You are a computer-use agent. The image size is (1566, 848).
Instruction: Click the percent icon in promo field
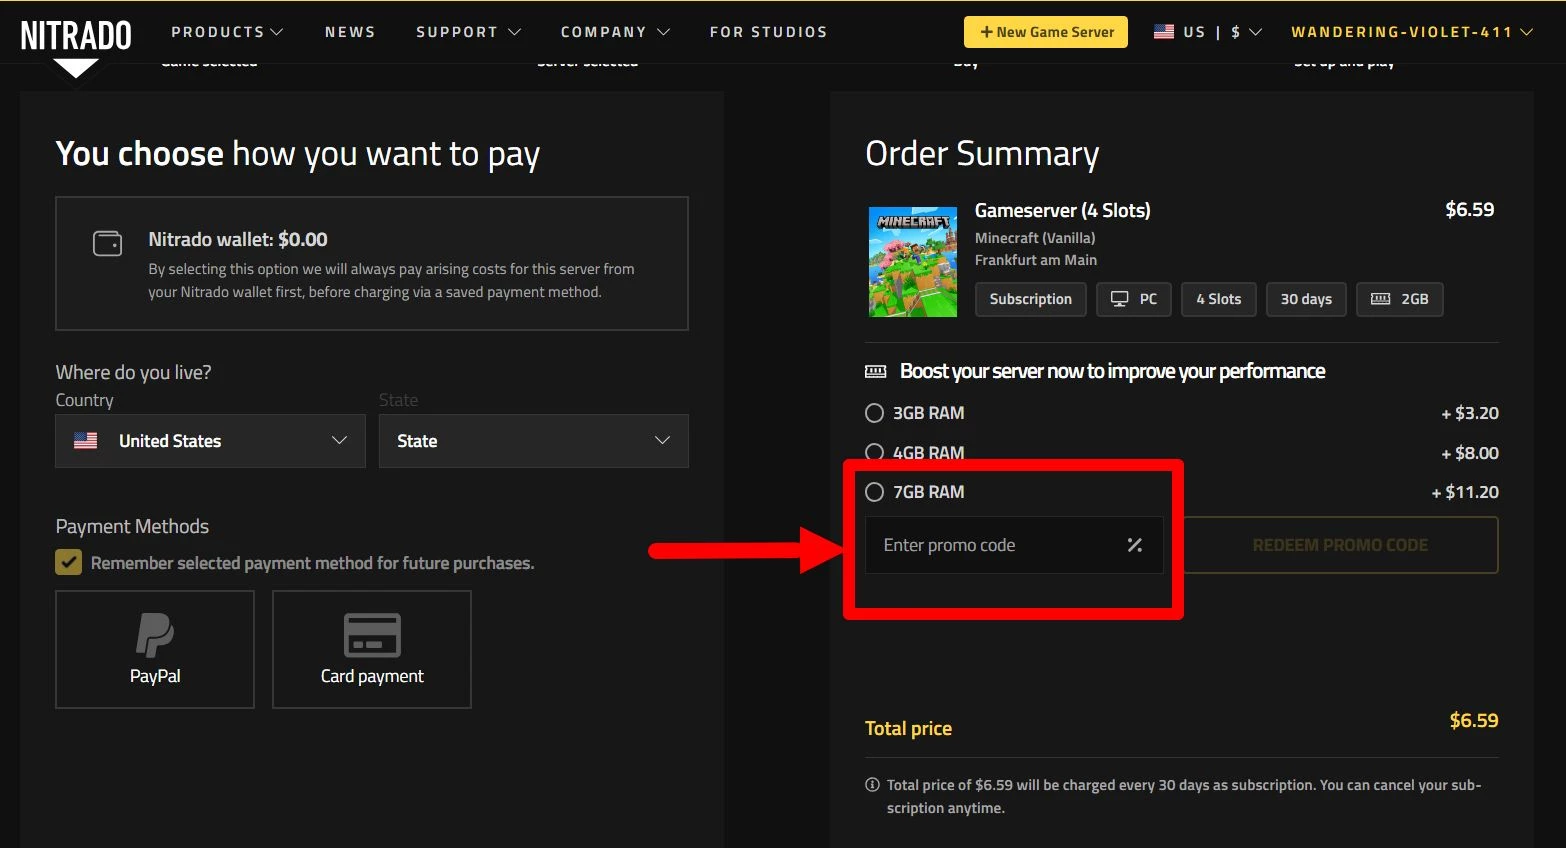point(1134,545)
